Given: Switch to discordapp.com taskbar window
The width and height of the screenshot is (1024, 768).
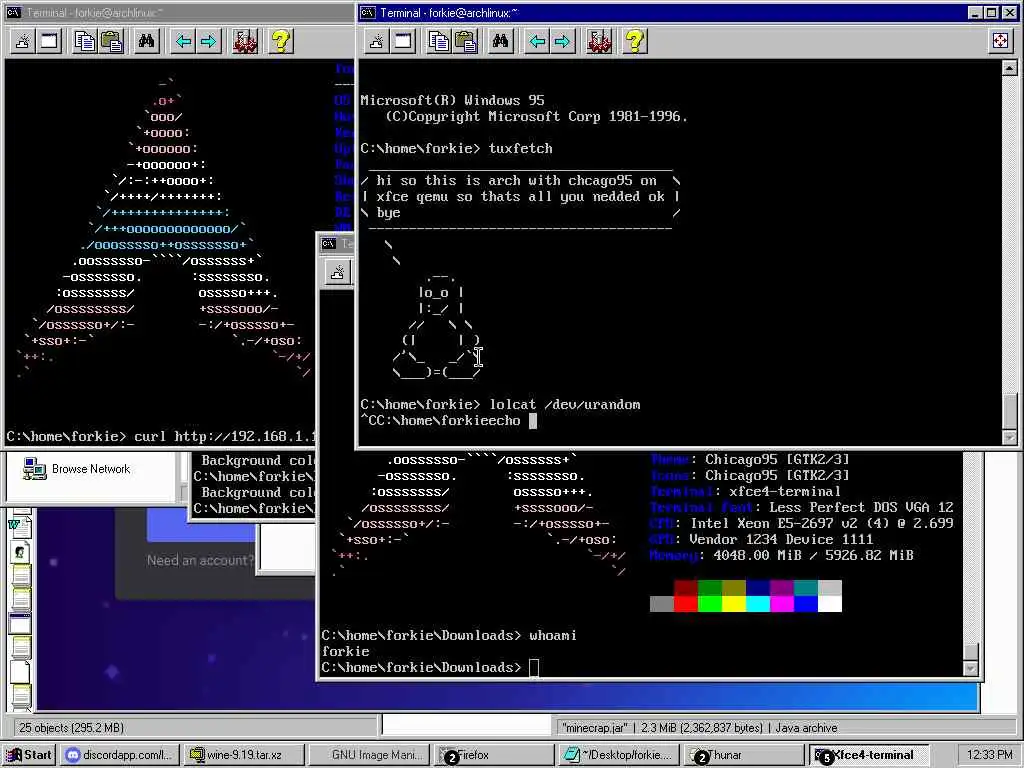Looking at the screenshot, I should tap(120, 755).
